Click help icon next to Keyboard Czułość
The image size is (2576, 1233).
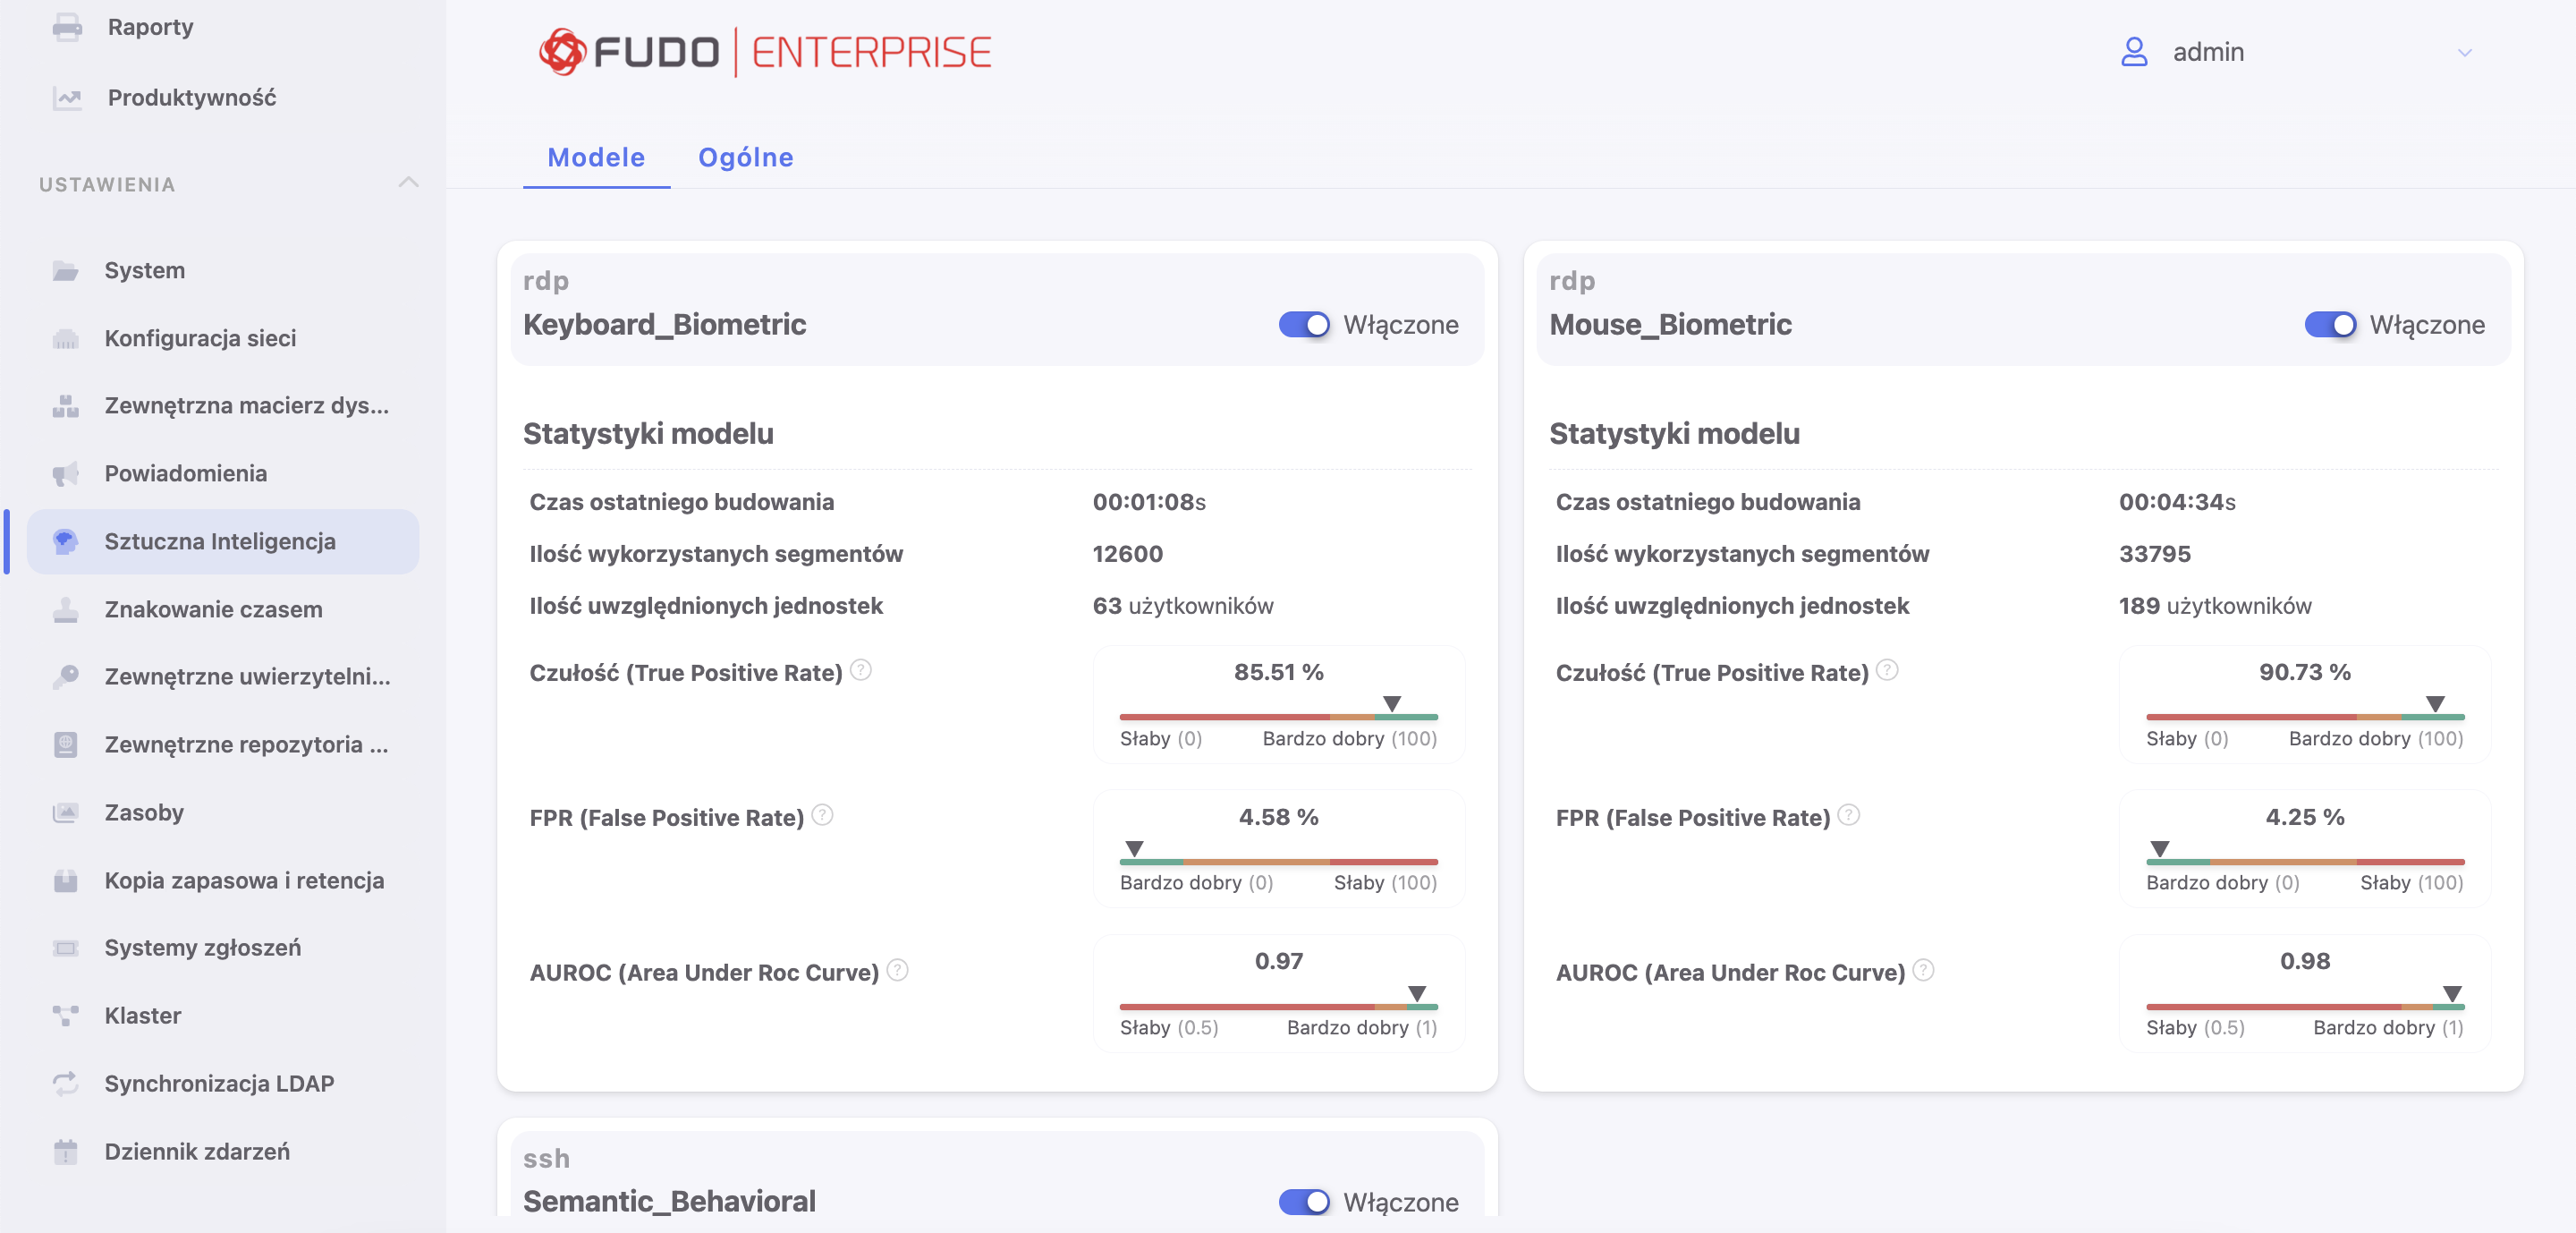click(x=860, y=670)
